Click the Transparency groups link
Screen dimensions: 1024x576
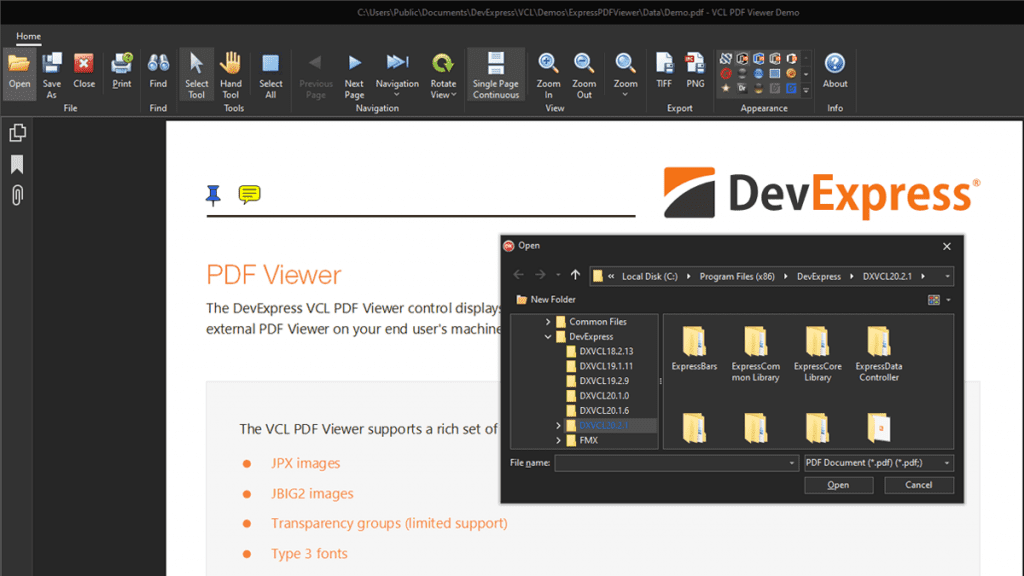coord(389,523)
